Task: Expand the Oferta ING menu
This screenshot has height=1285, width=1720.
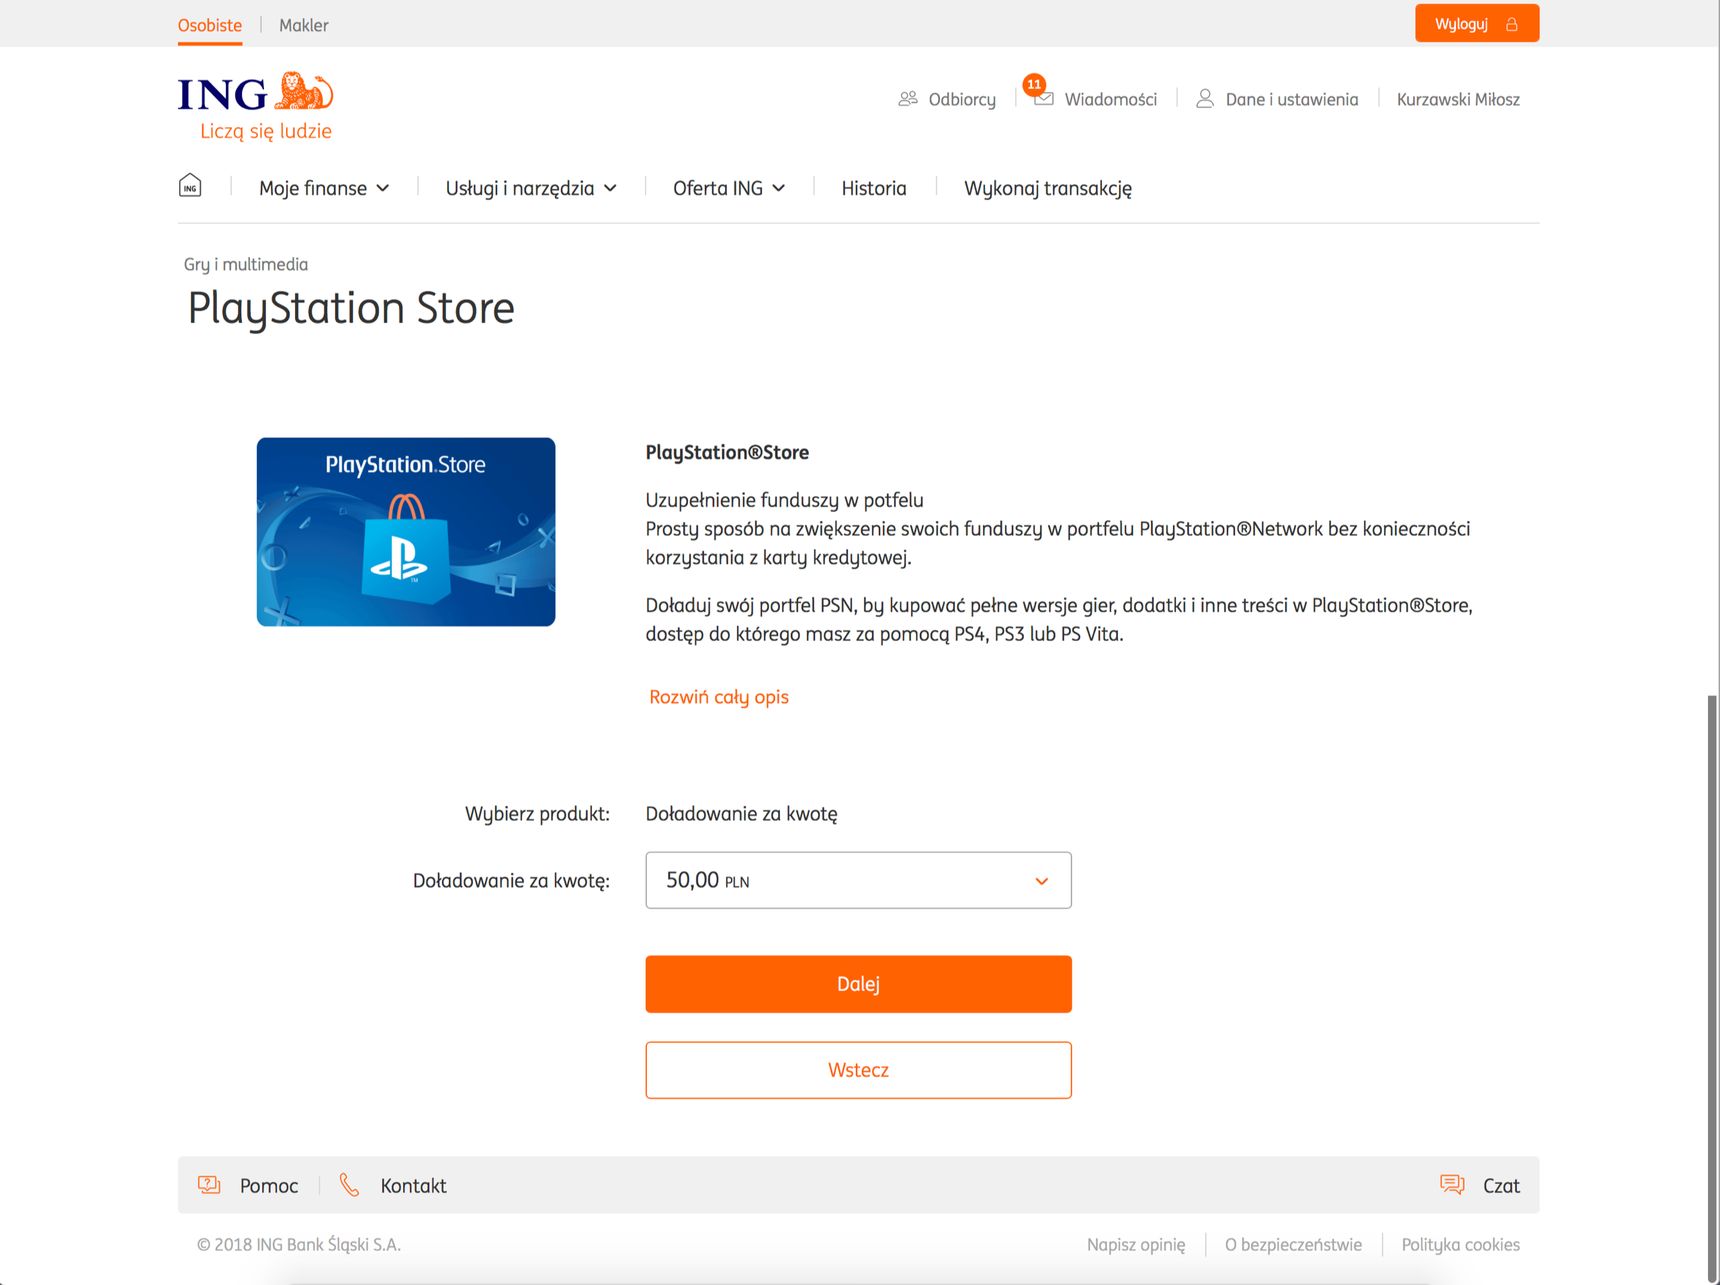Action: coord(729,188)
